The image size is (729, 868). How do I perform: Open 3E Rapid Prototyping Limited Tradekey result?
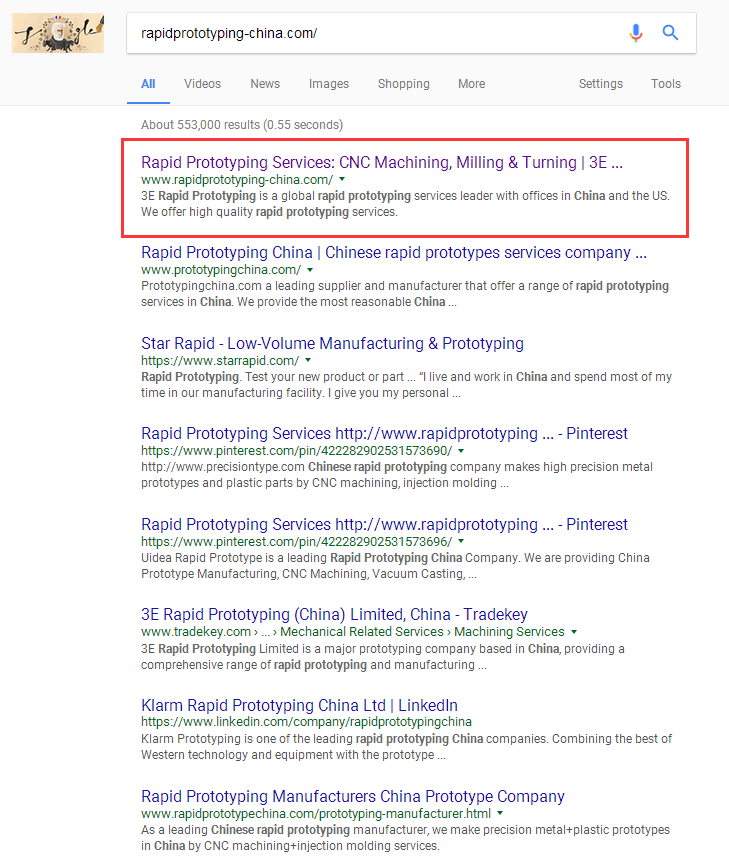pos(334,614)
